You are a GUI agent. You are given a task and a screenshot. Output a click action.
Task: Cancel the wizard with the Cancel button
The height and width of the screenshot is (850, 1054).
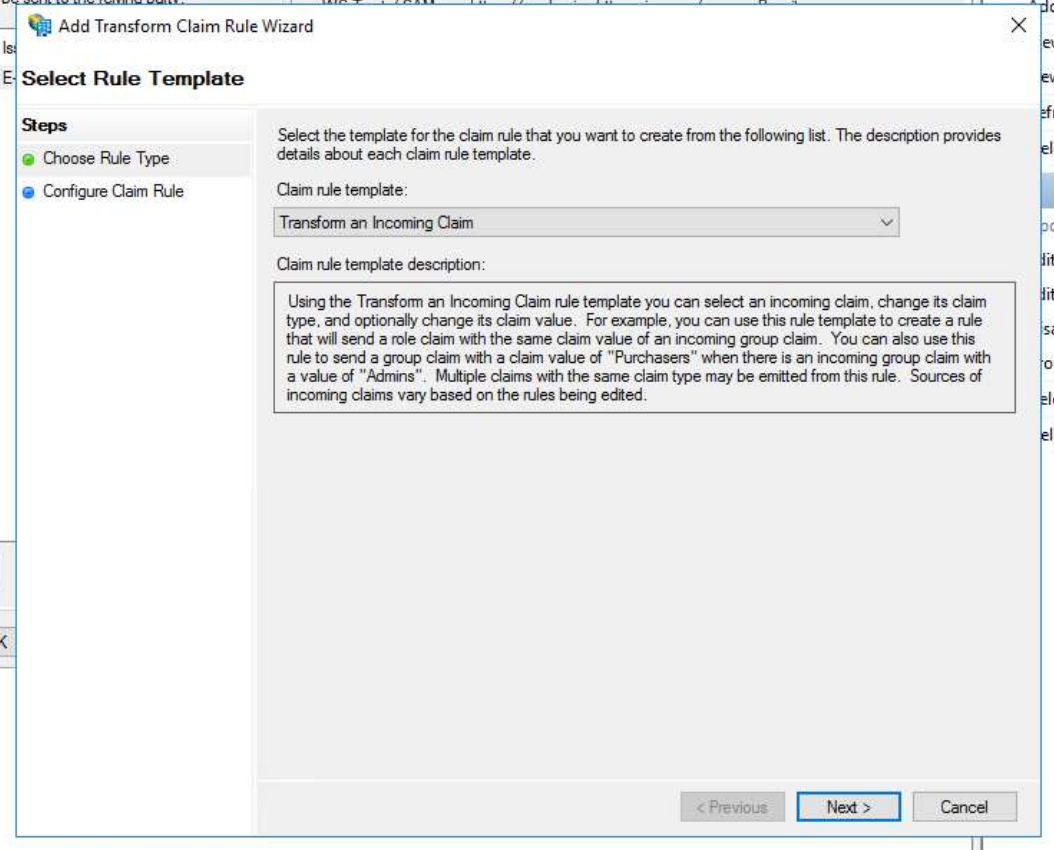pyautogui.click(x=964, y=807)
